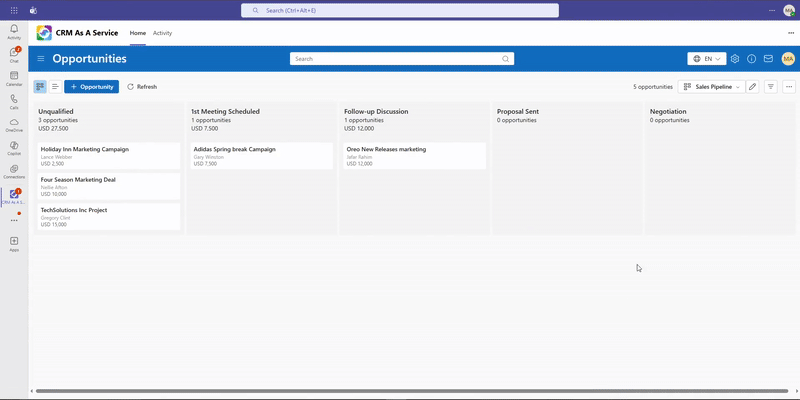Open the hamburger navigation menu
The width and height of the screenshot is (800, 400).
click(x=41, y=59)
